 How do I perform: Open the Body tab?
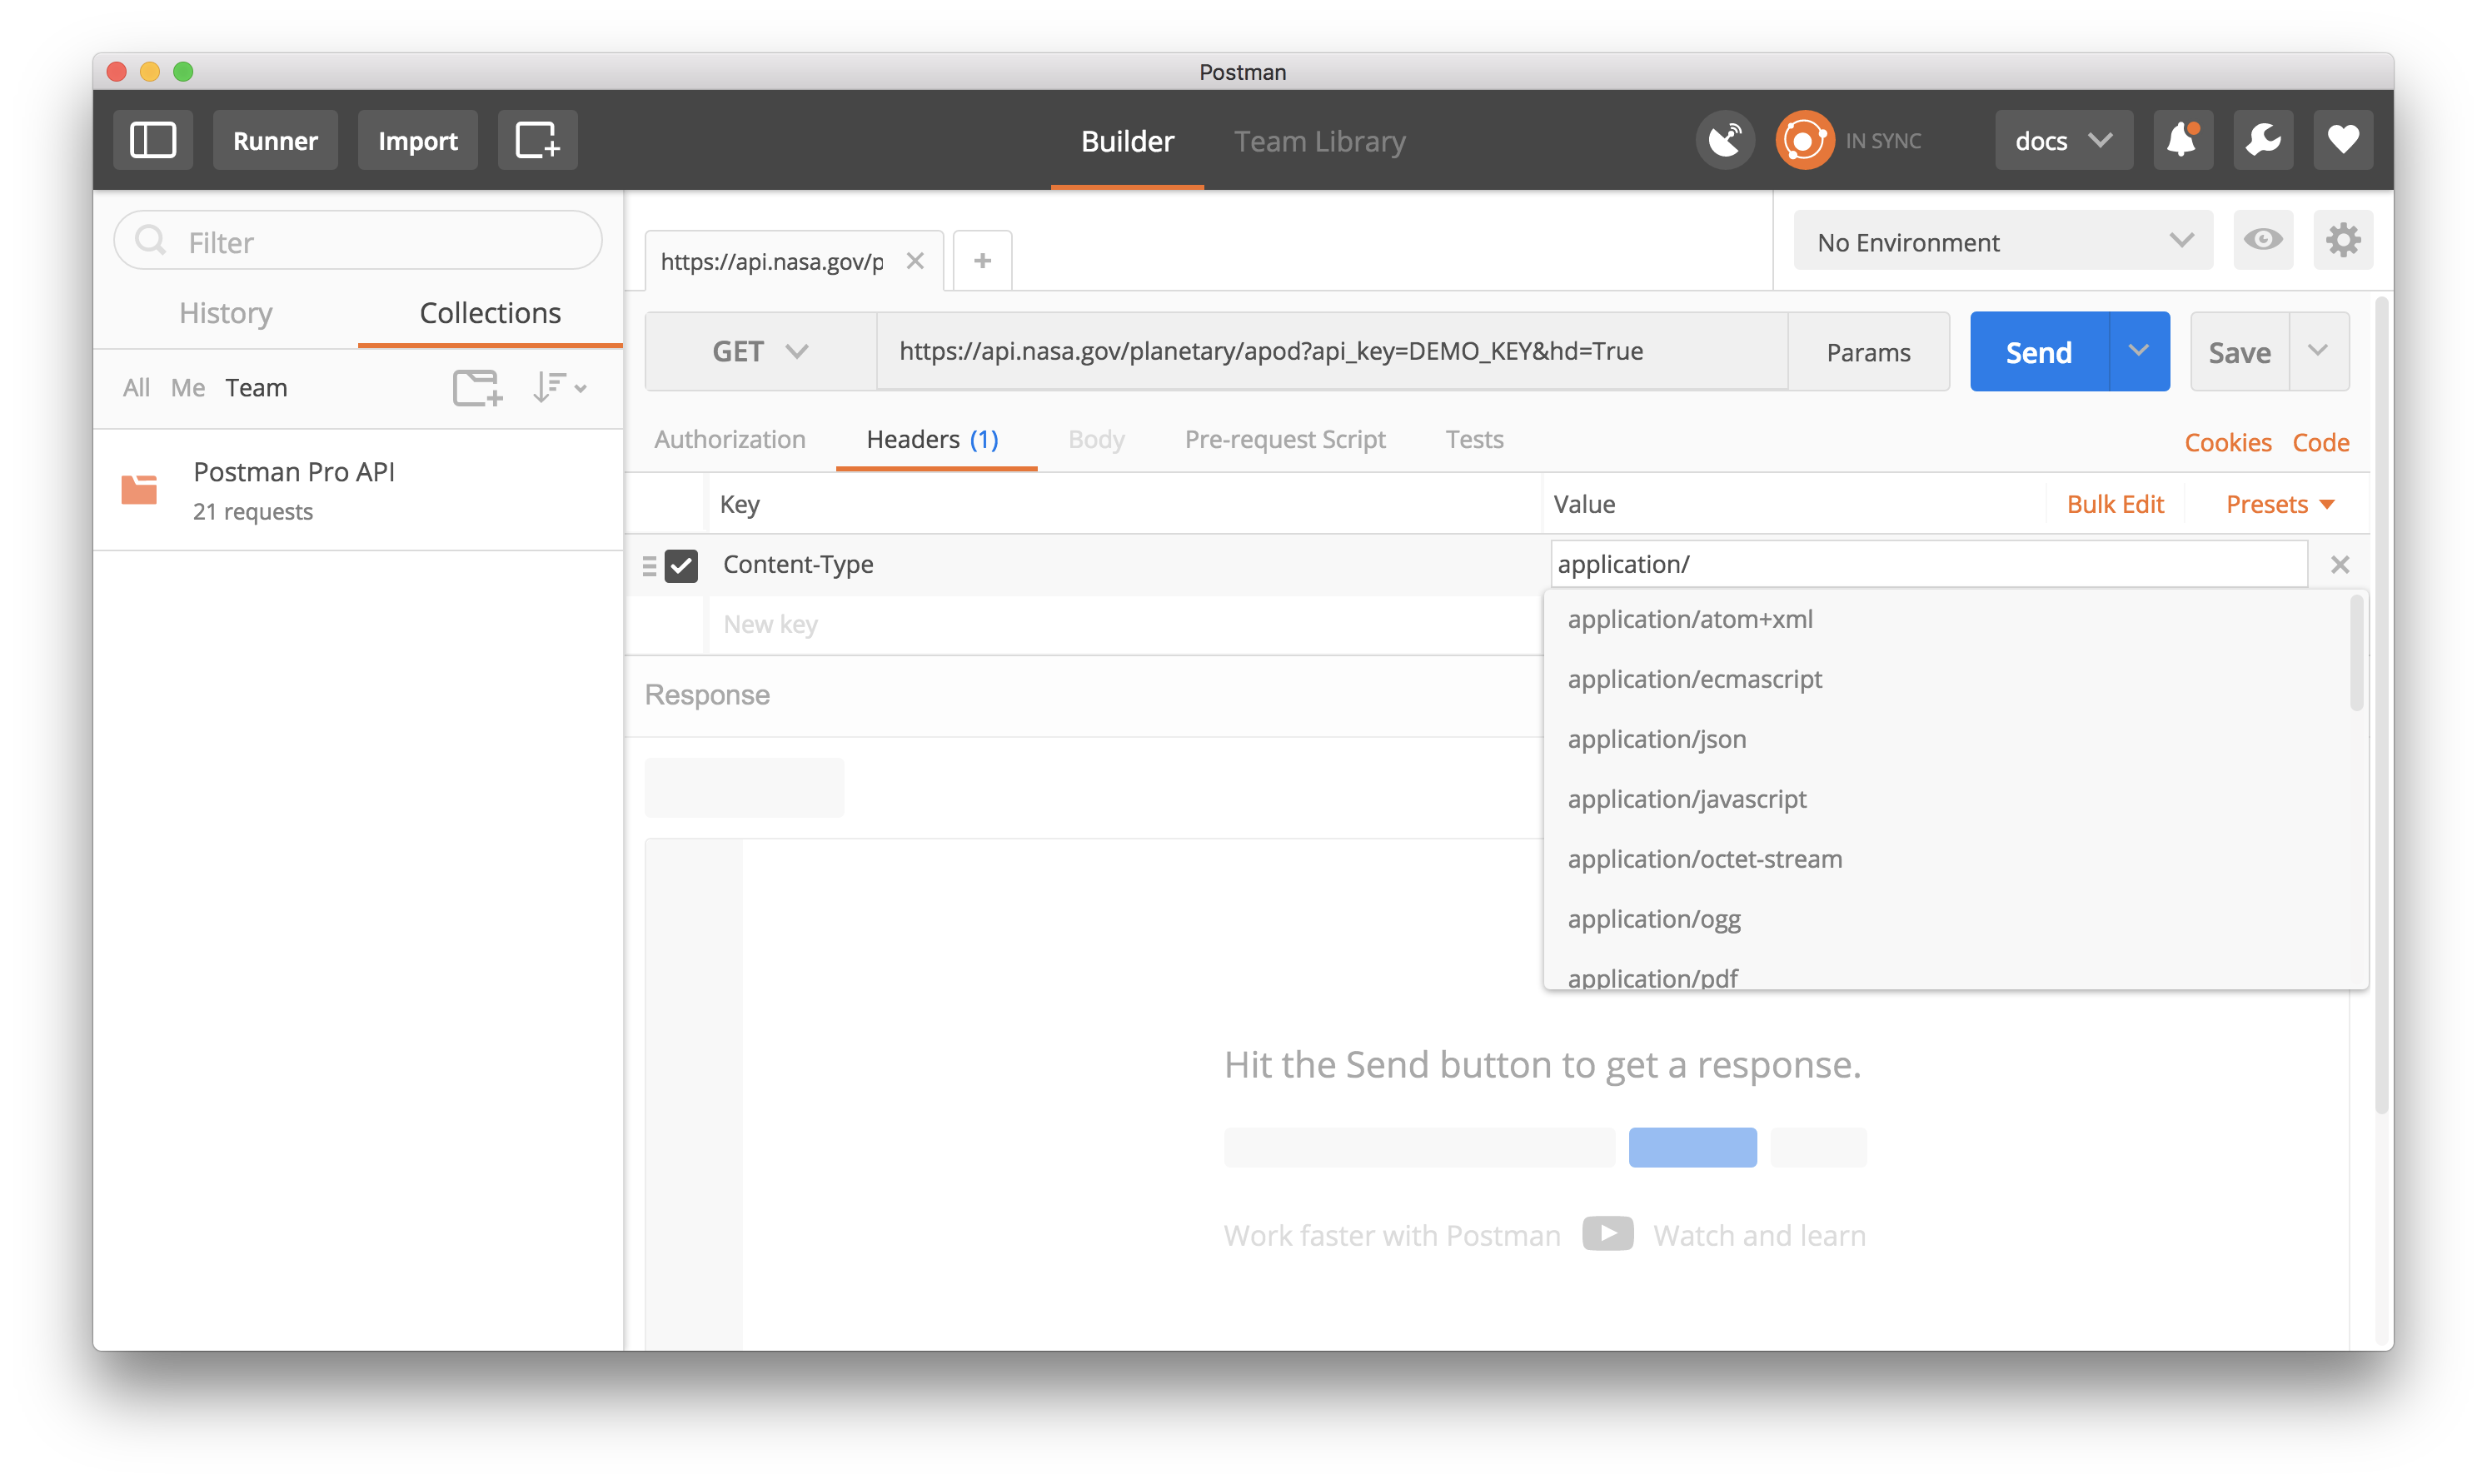1096,439
